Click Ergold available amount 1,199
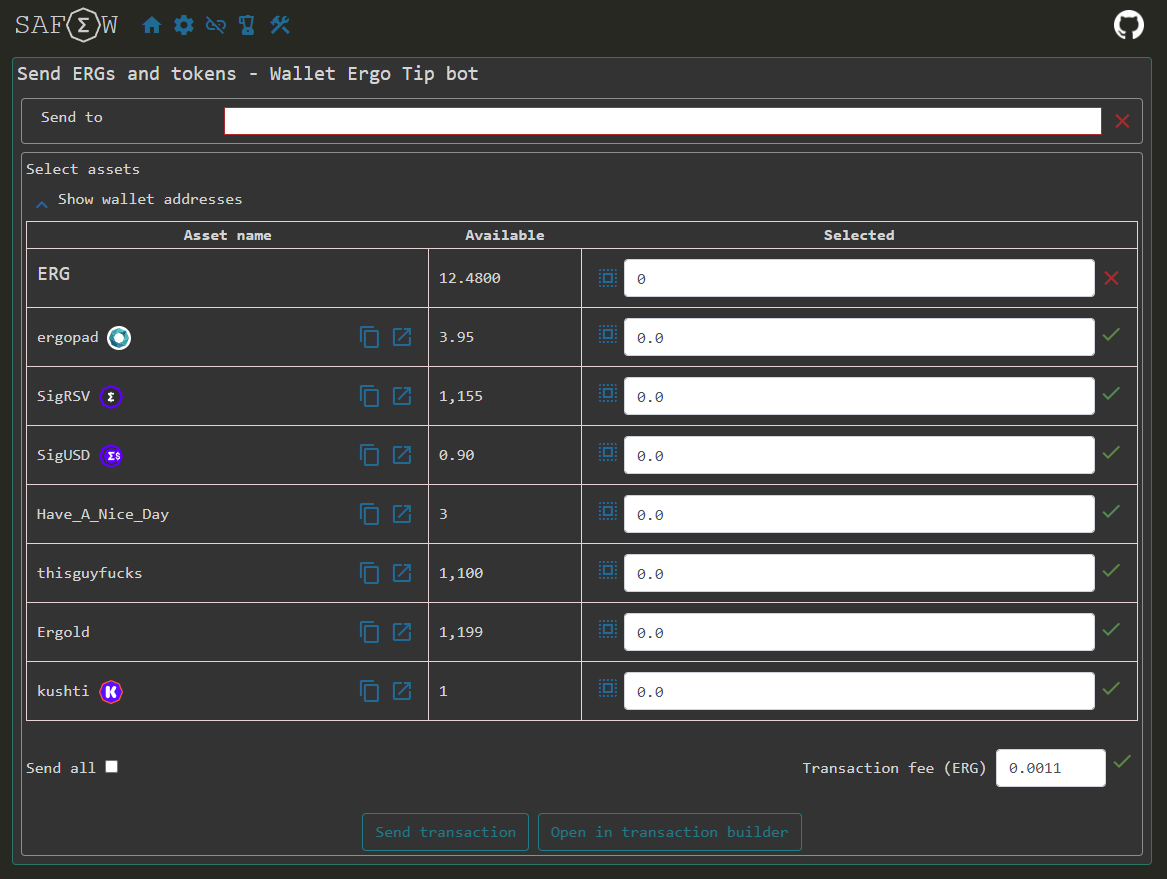This screenshot has height=879, width=1167. pyautogui.click(x=461, y=633)
